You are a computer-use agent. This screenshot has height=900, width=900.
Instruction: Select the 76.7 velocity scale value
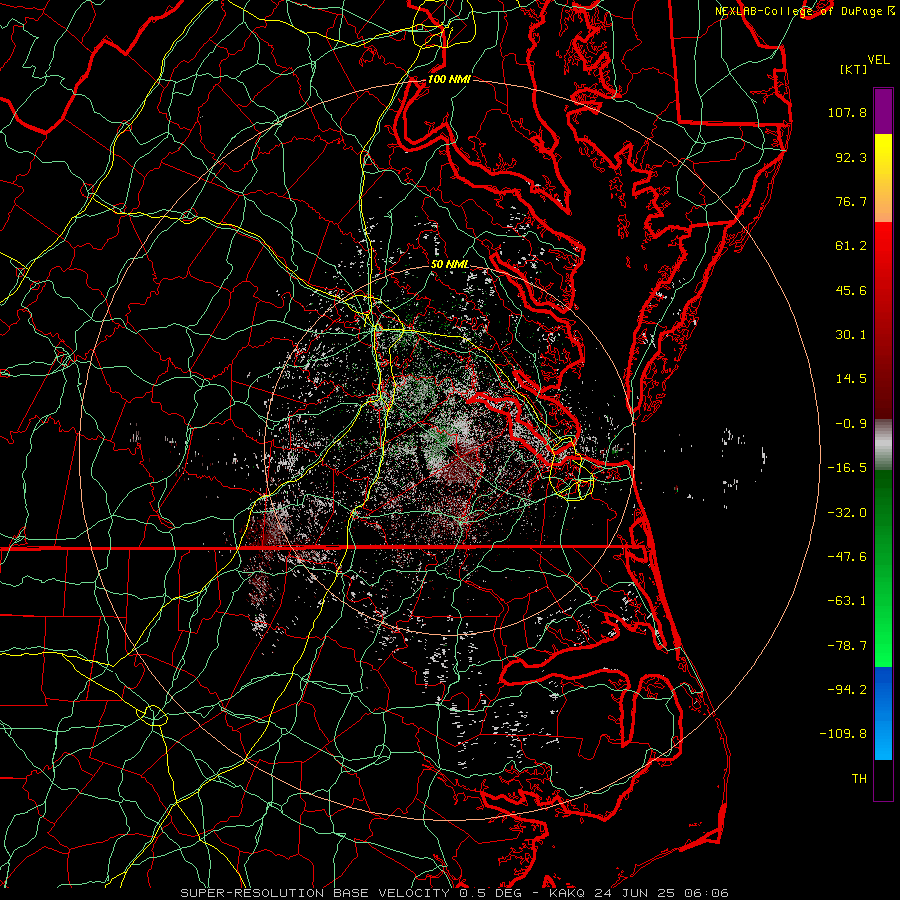tap(851, 201)
